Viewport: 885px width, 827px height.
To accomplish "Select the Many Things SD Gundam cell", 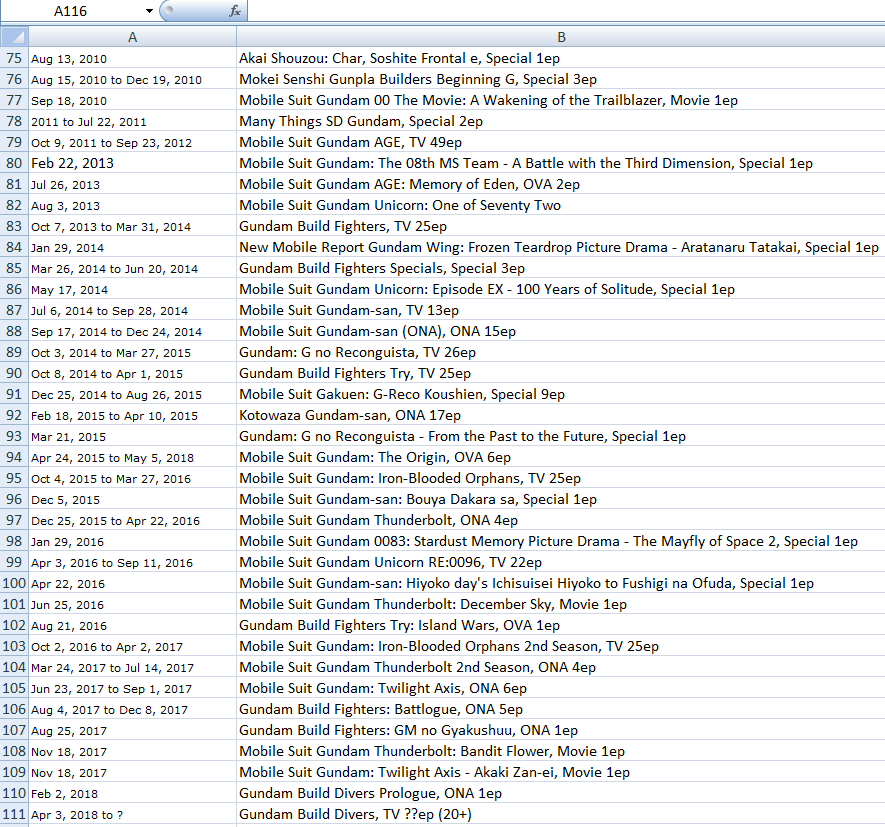I will 361,121.
